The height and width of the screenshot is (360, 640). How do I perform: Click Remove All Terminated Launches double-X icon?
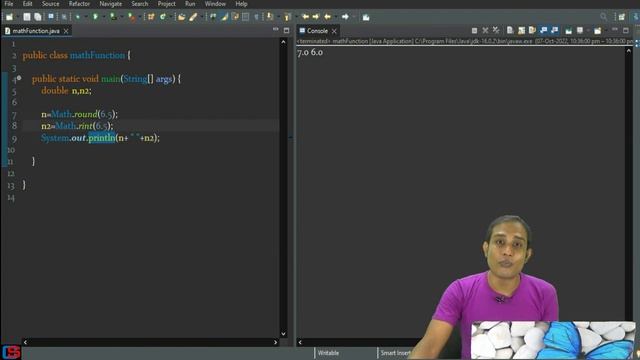(x=496, y=31)
